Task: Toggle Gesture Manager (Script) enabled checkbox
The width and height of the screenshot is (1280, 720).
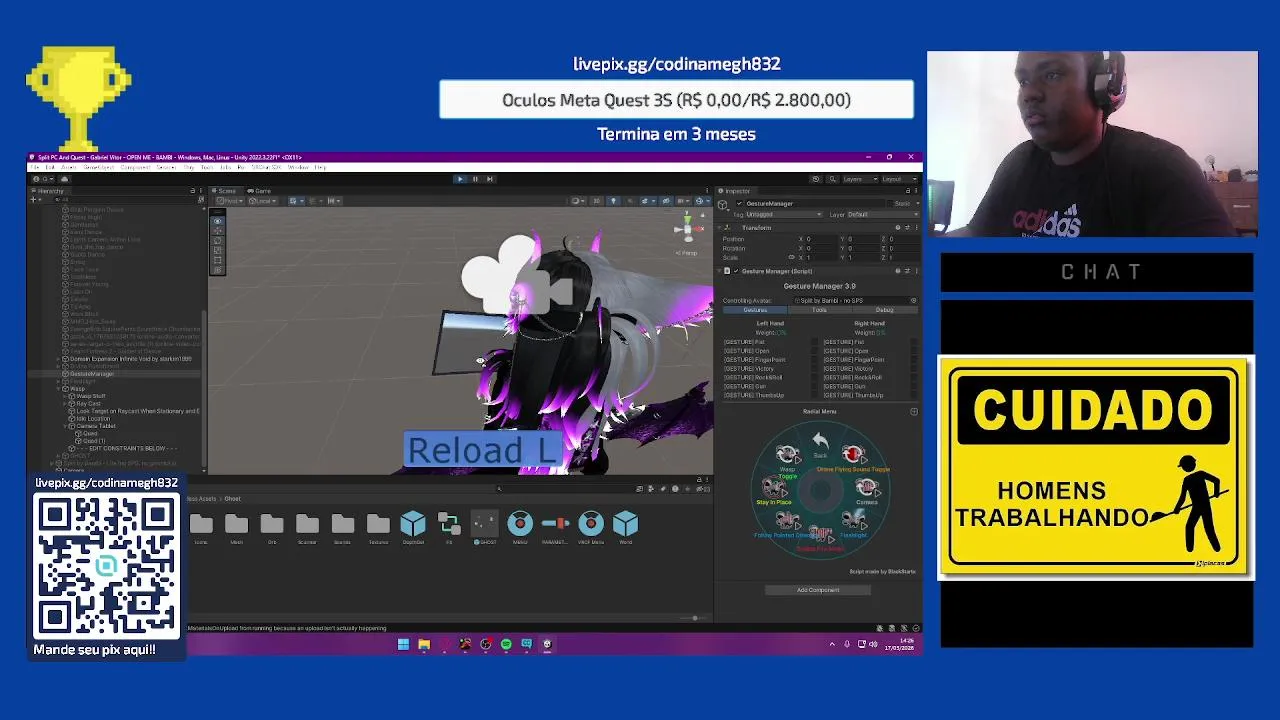Action: [736, 271]
